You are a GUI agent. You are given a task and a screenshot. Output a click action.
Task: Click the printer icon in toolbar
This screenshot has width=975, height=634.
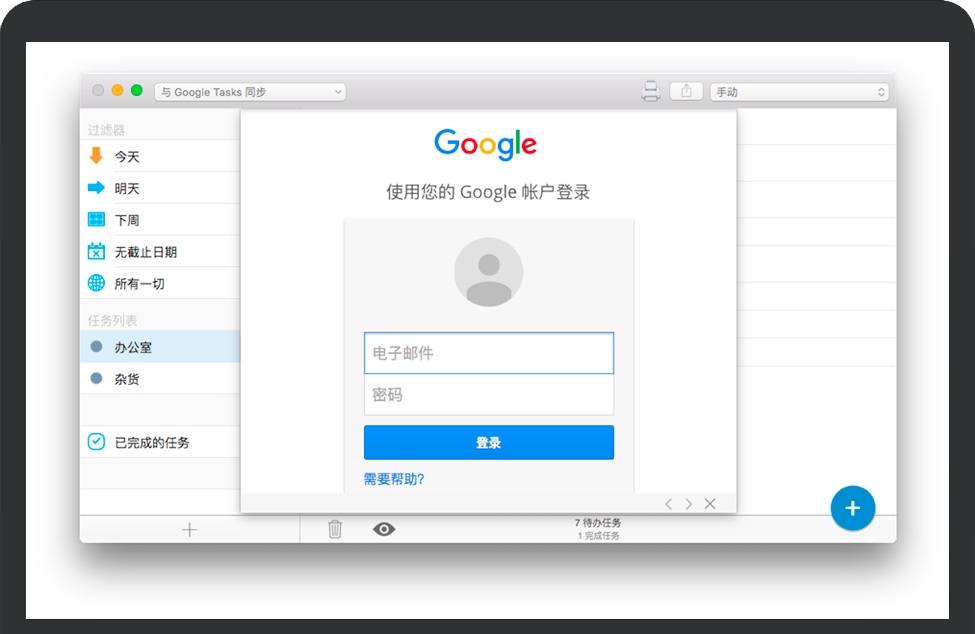pos(650,91)
